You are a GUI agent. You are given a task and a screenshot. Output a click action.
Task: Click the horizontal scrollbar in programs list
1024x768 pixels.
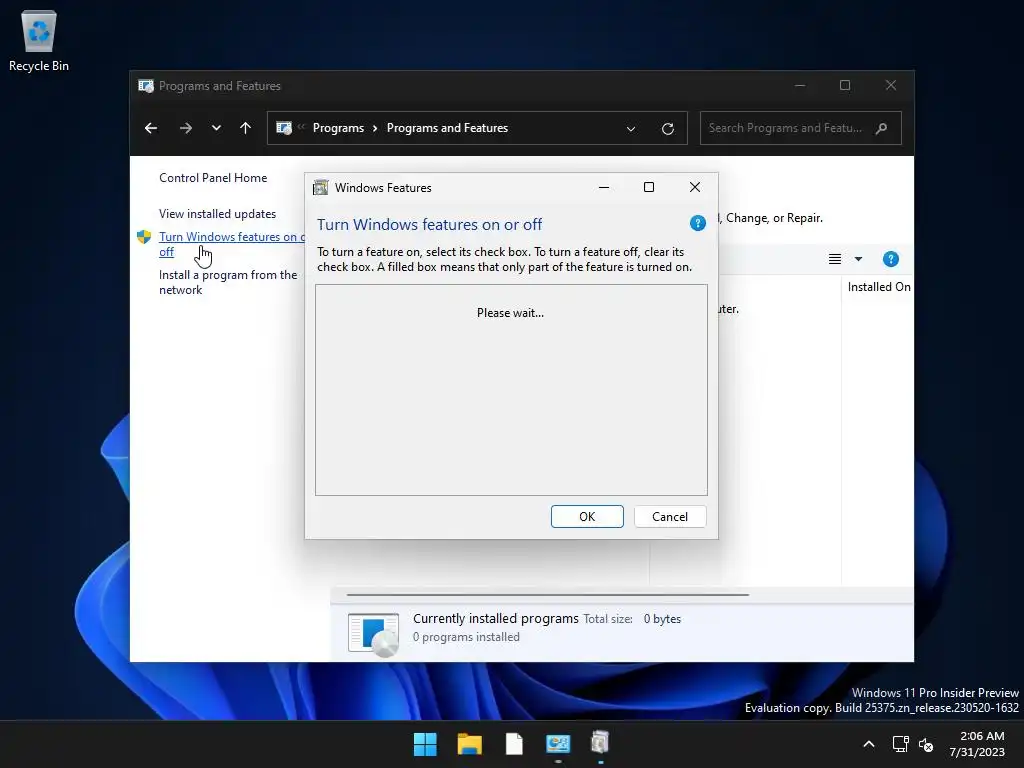(547, 595)
